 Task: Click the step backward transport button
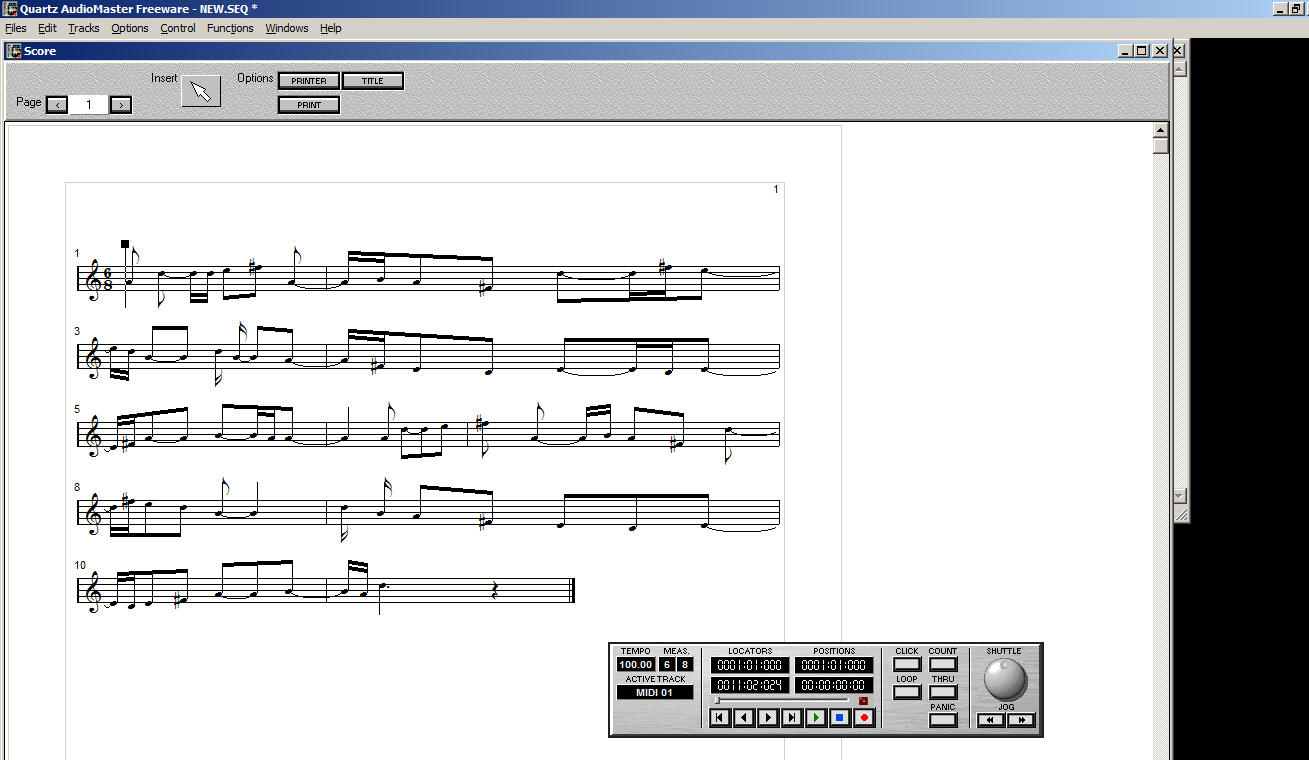[744, 717]
